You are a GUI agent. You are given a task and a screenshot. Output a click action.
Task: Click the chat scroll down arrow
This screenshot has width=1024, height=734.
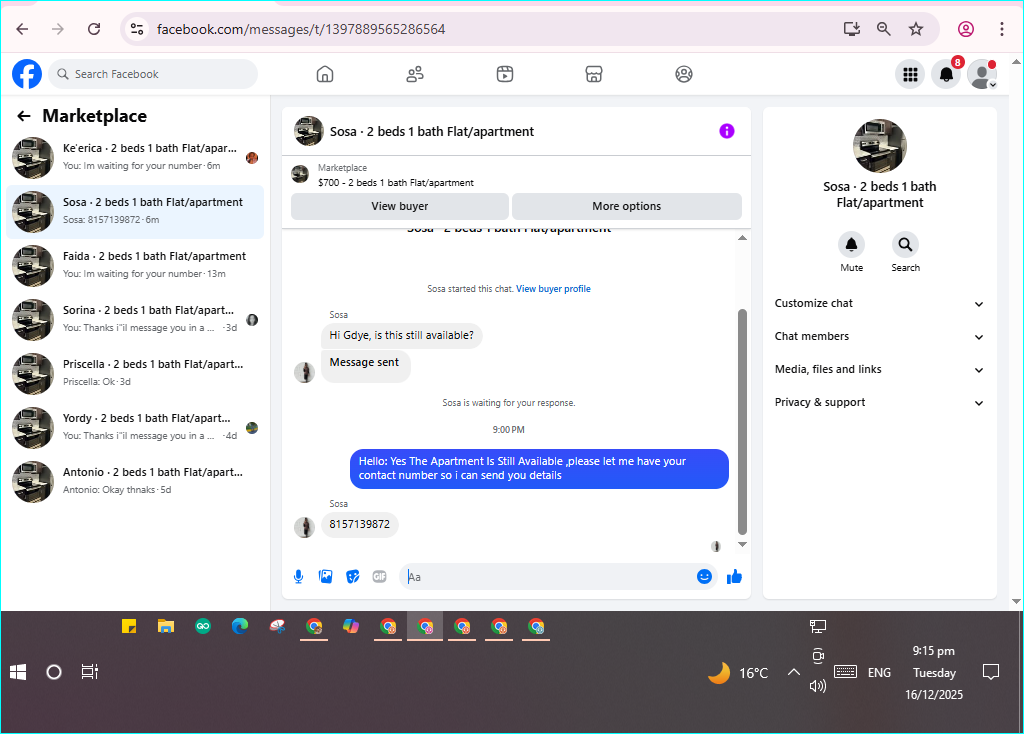pos(742,544)
